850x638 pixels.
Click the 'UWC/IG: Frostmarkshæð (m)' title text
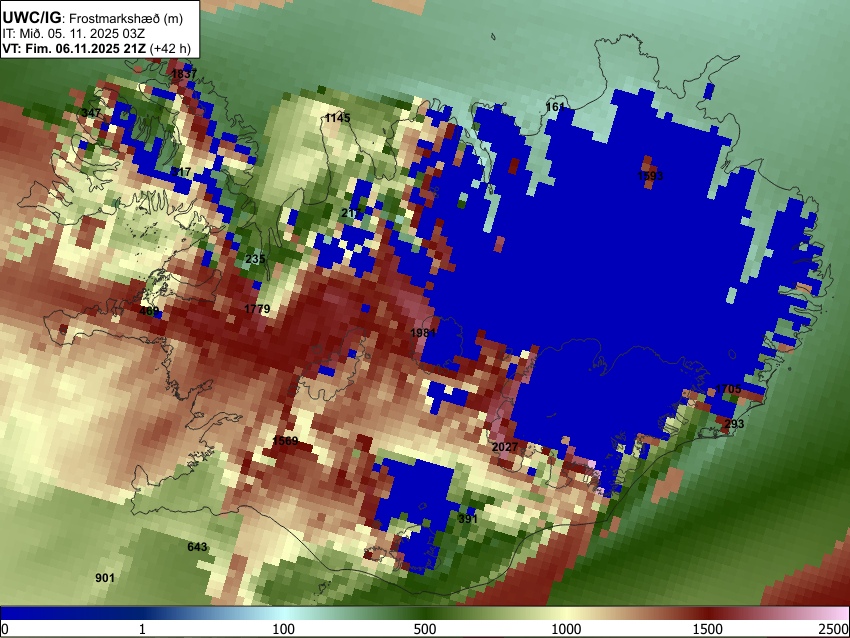93,18
